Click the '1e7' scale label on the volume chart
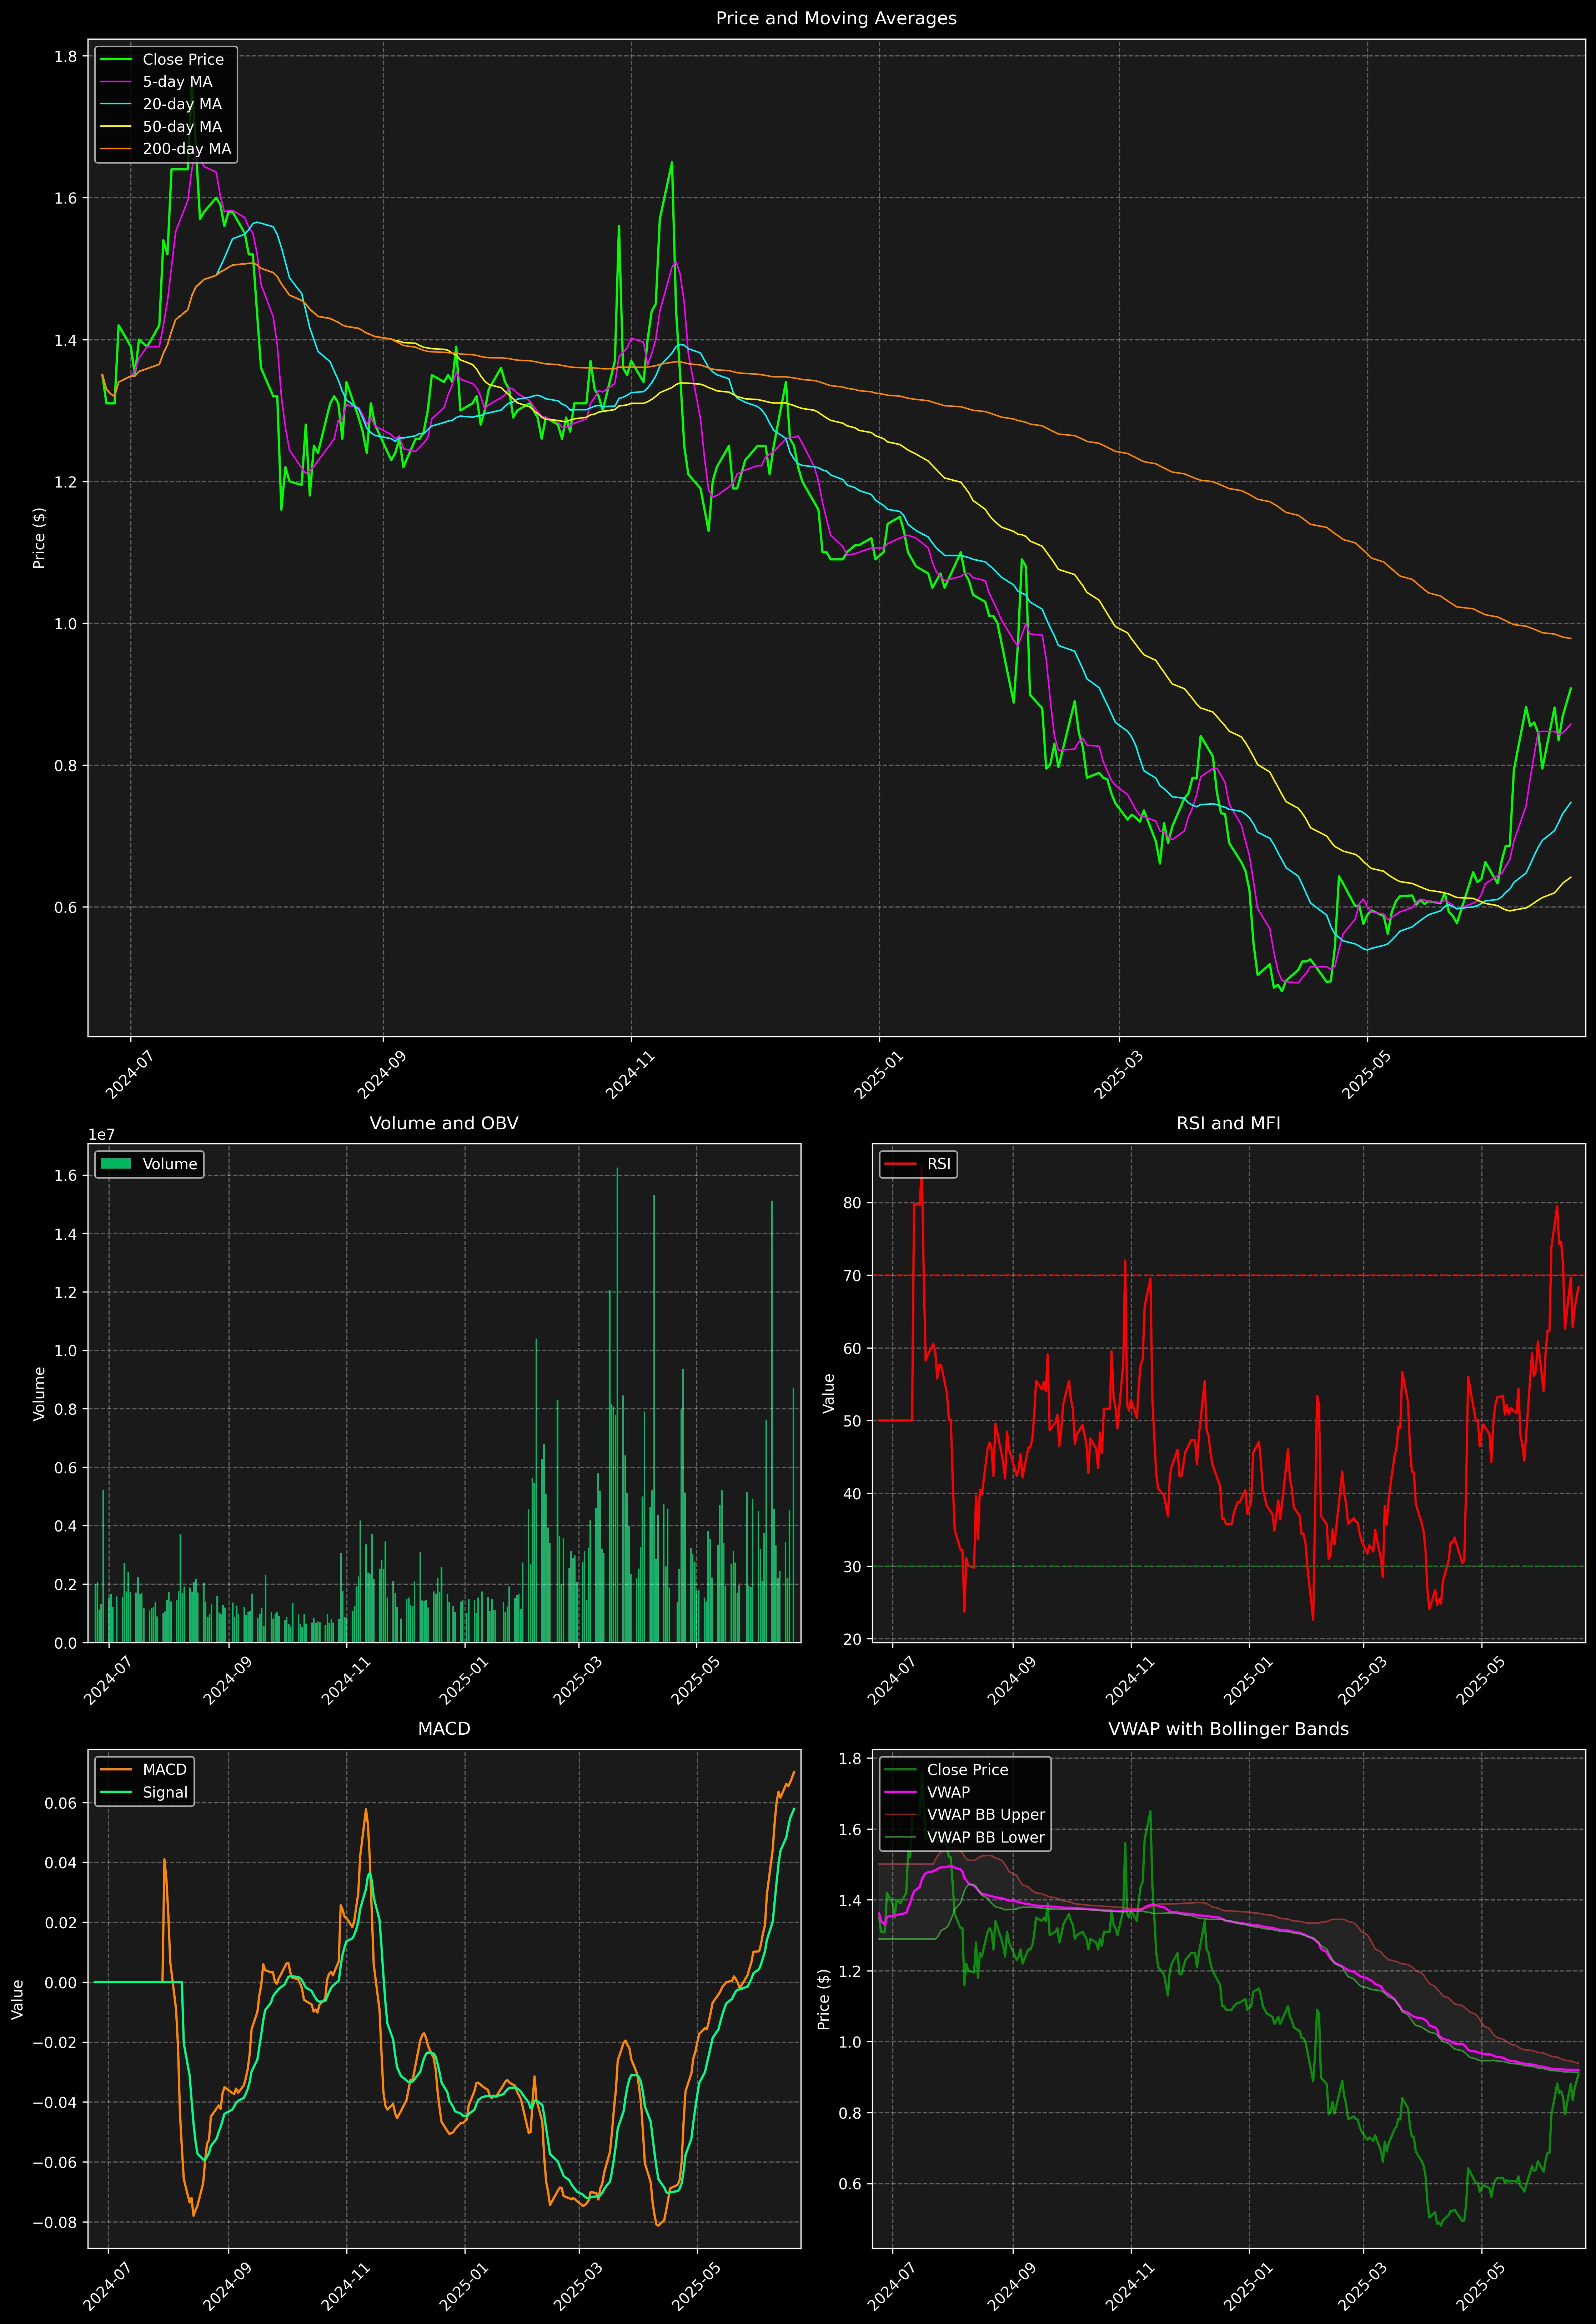Viewport: 1596px width, 2324px height. click(102, 1135)
